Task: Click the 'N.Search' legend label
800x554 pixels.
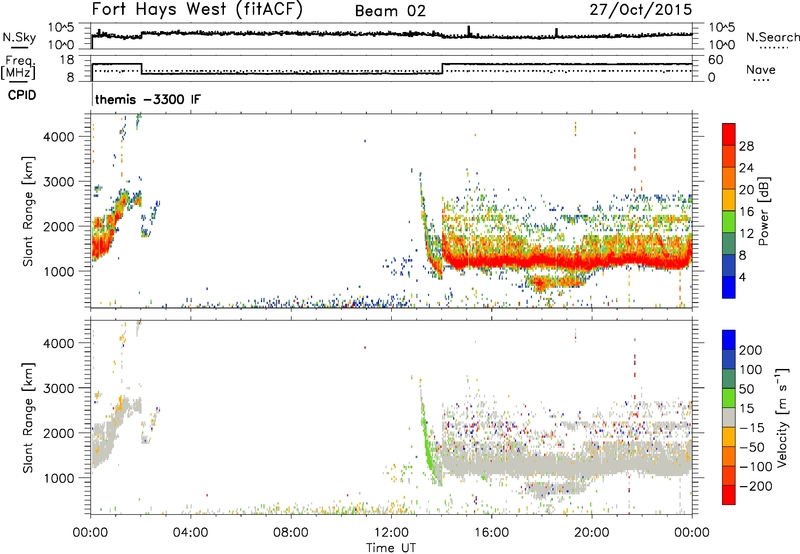Action: pos(772,37)
